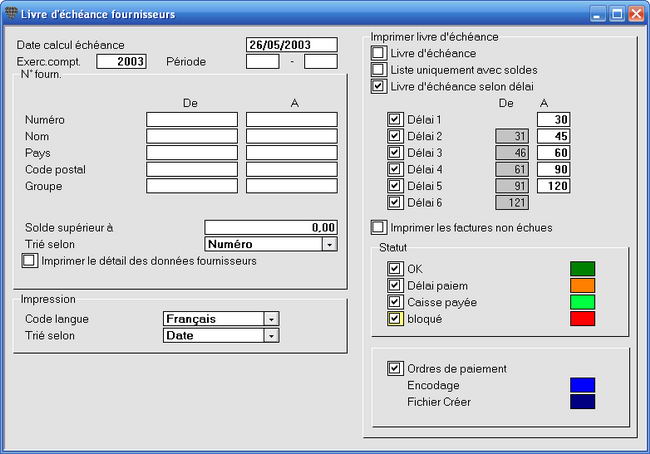Screen dimensions: 650x454
Task: Click the orange Délai paiem color swatch
Action: point(582,285)
